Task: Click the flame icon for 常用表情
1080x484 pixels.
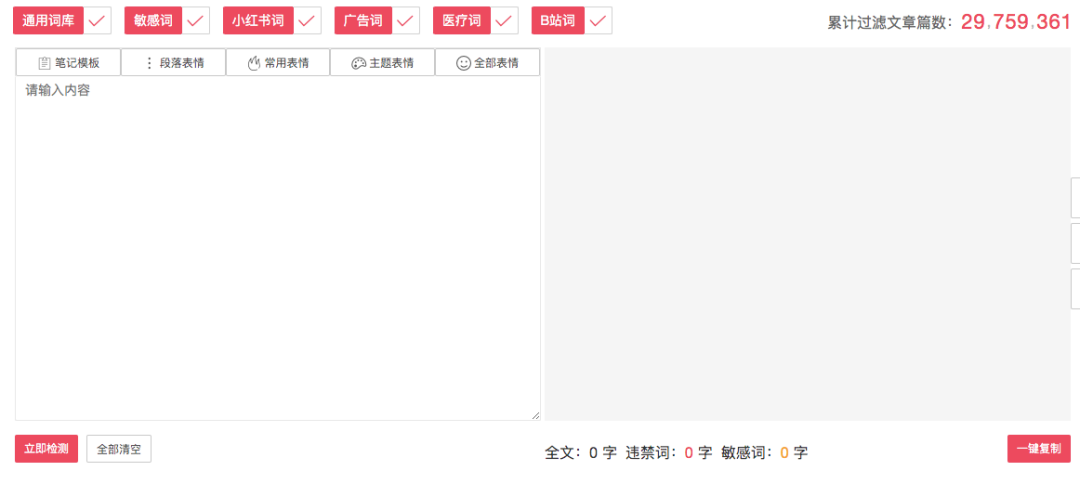Action: 253,63
